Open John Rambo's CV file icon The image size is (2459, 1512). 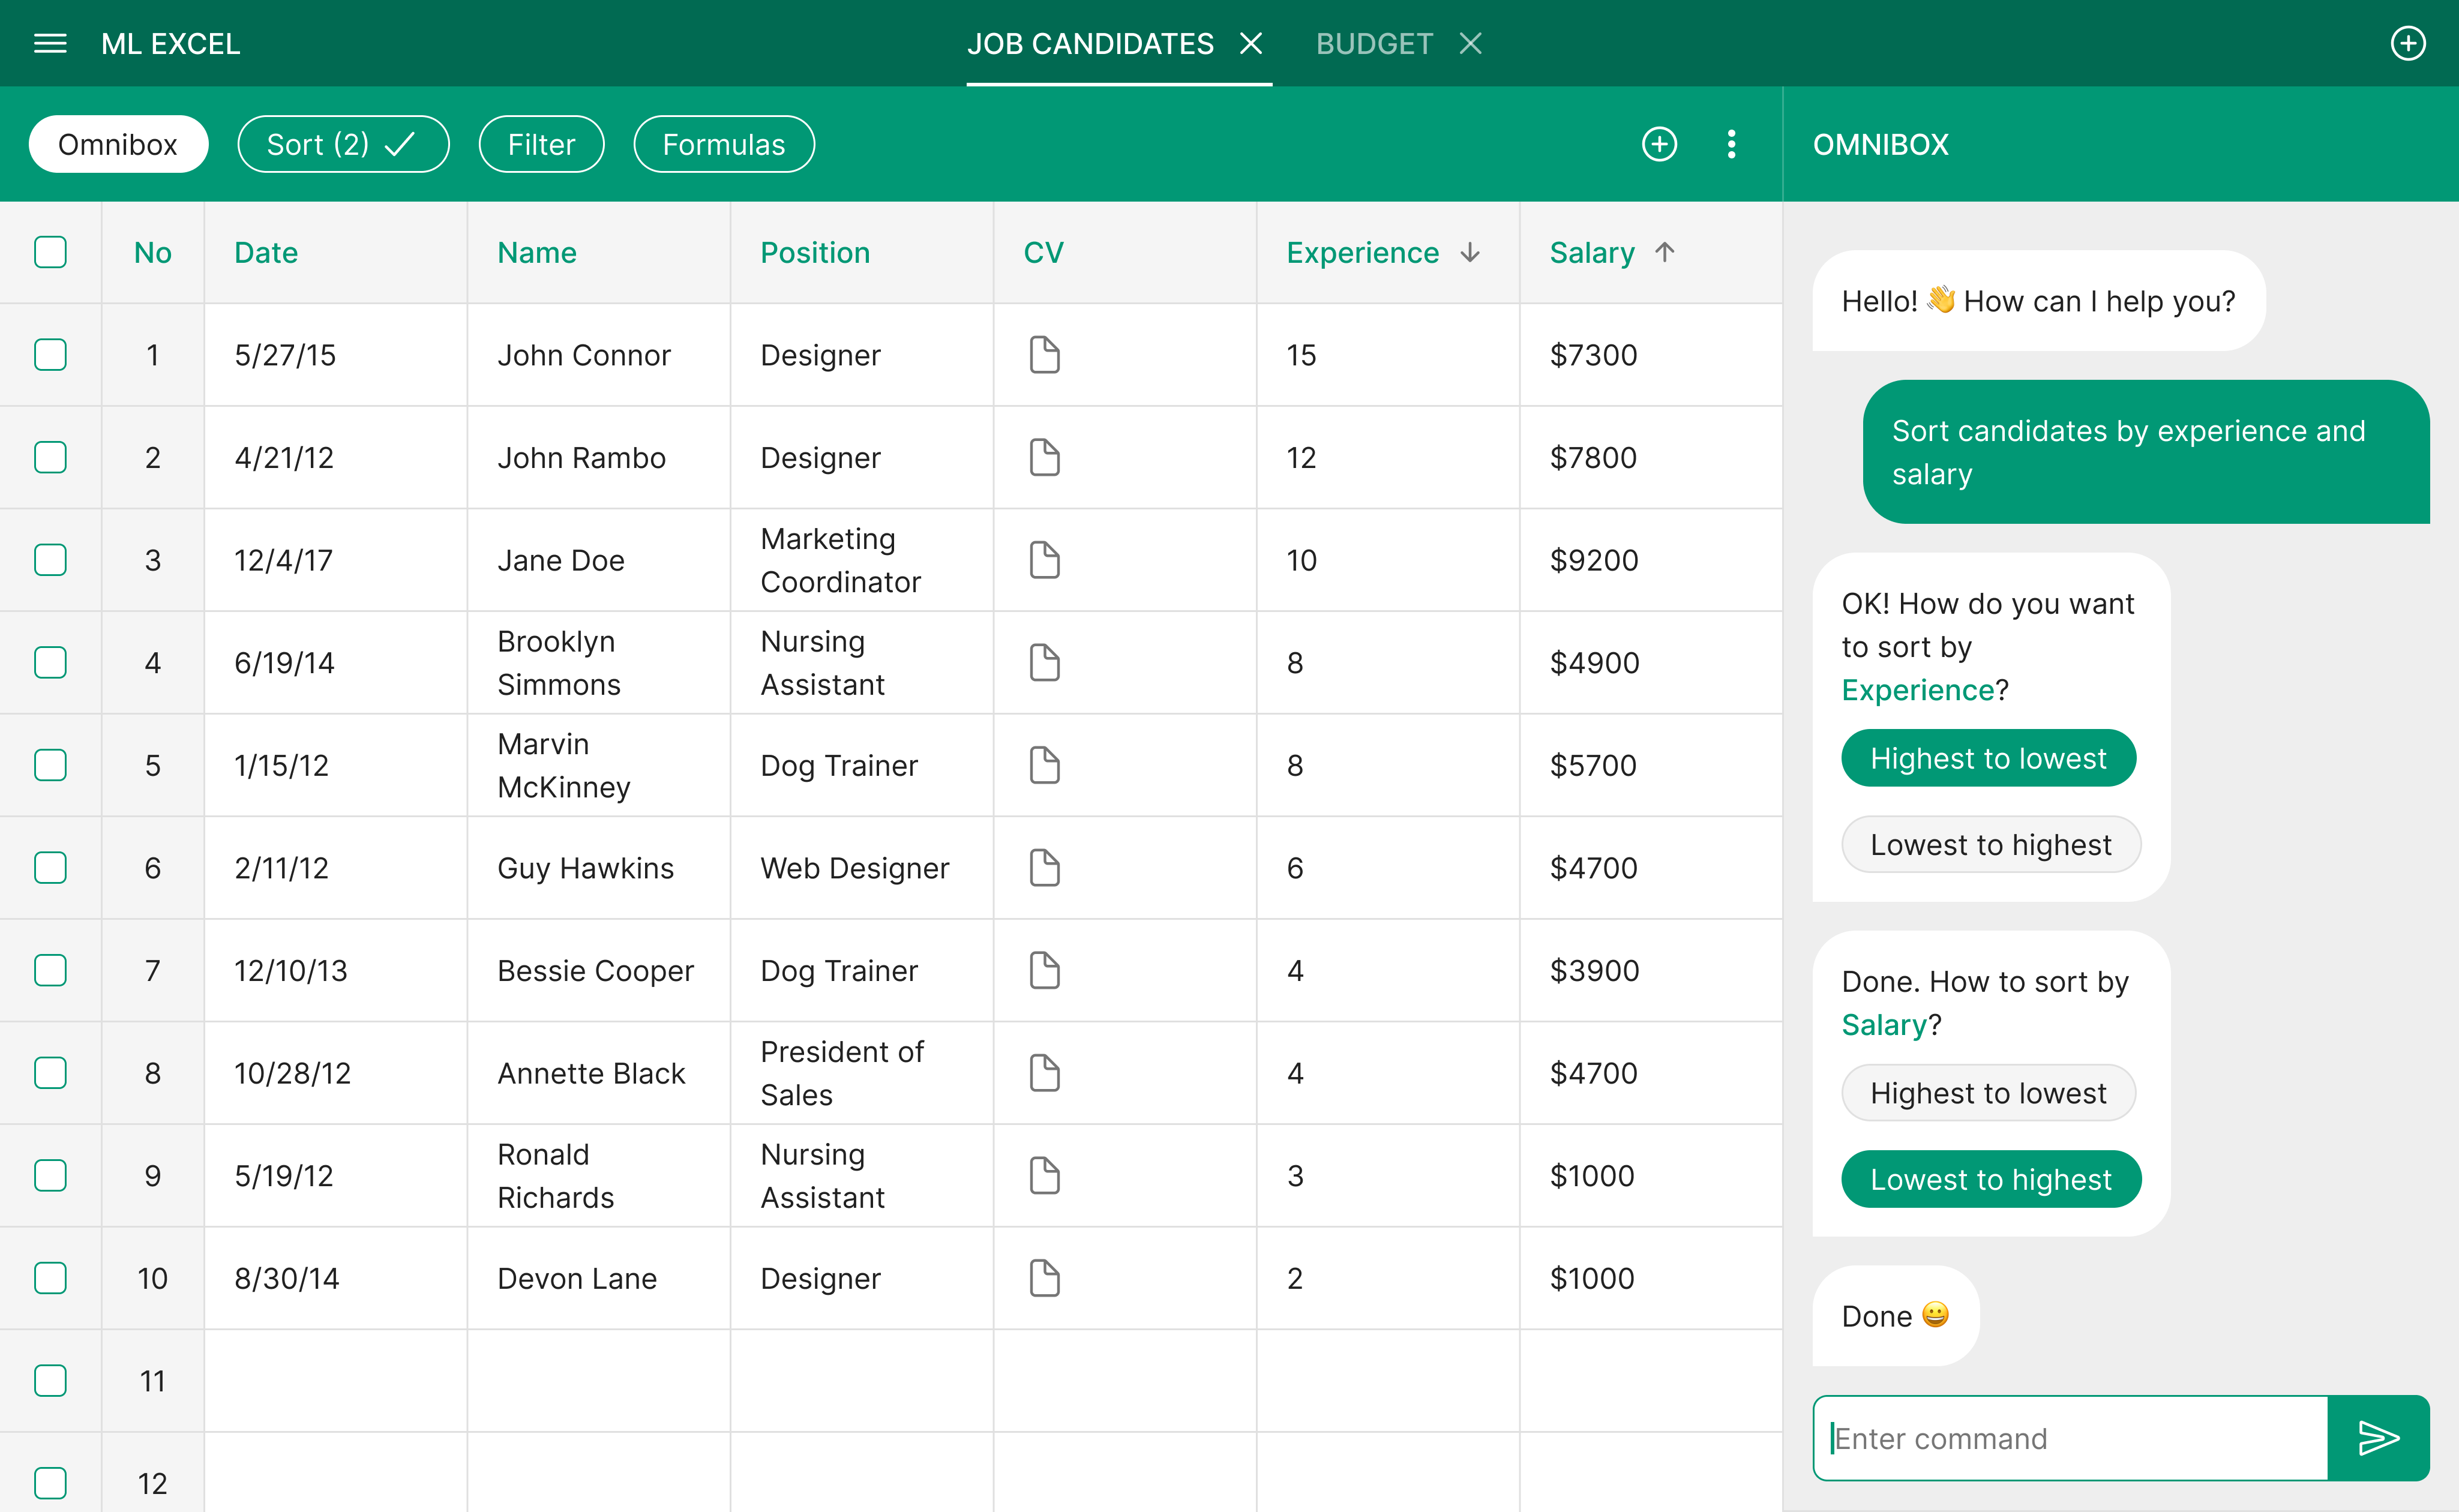[1044, 457]
